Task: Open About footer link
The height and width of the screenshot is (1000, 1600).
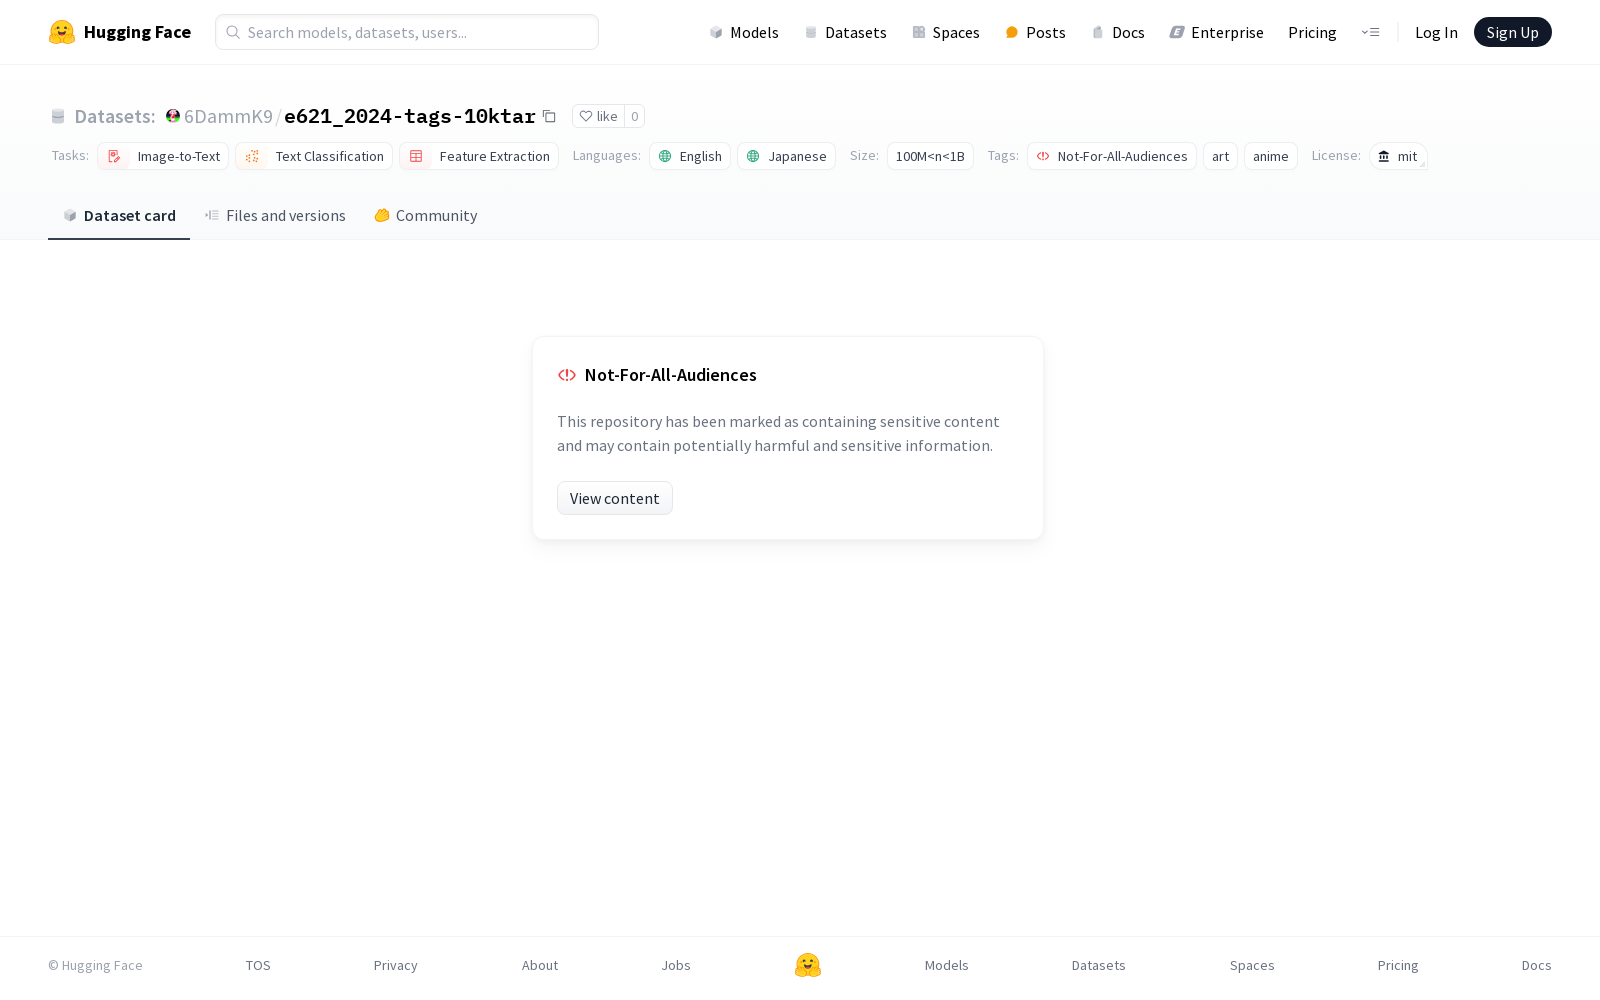Action: point(540,965)
